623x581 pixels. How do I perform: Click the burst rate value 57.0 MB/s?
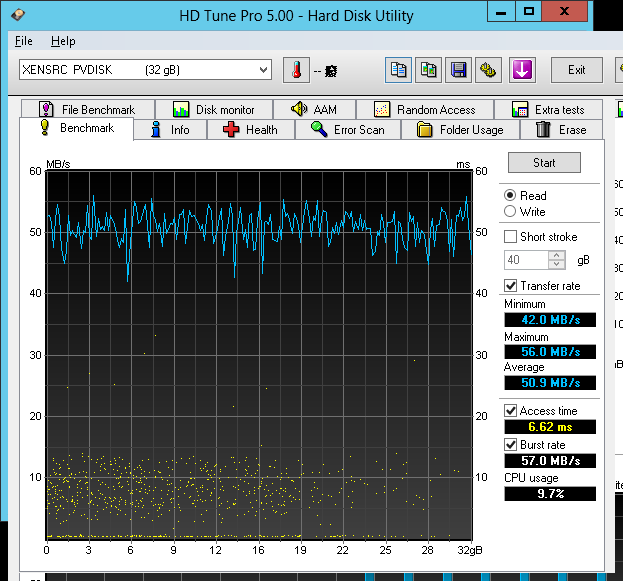tap(550, 461)
